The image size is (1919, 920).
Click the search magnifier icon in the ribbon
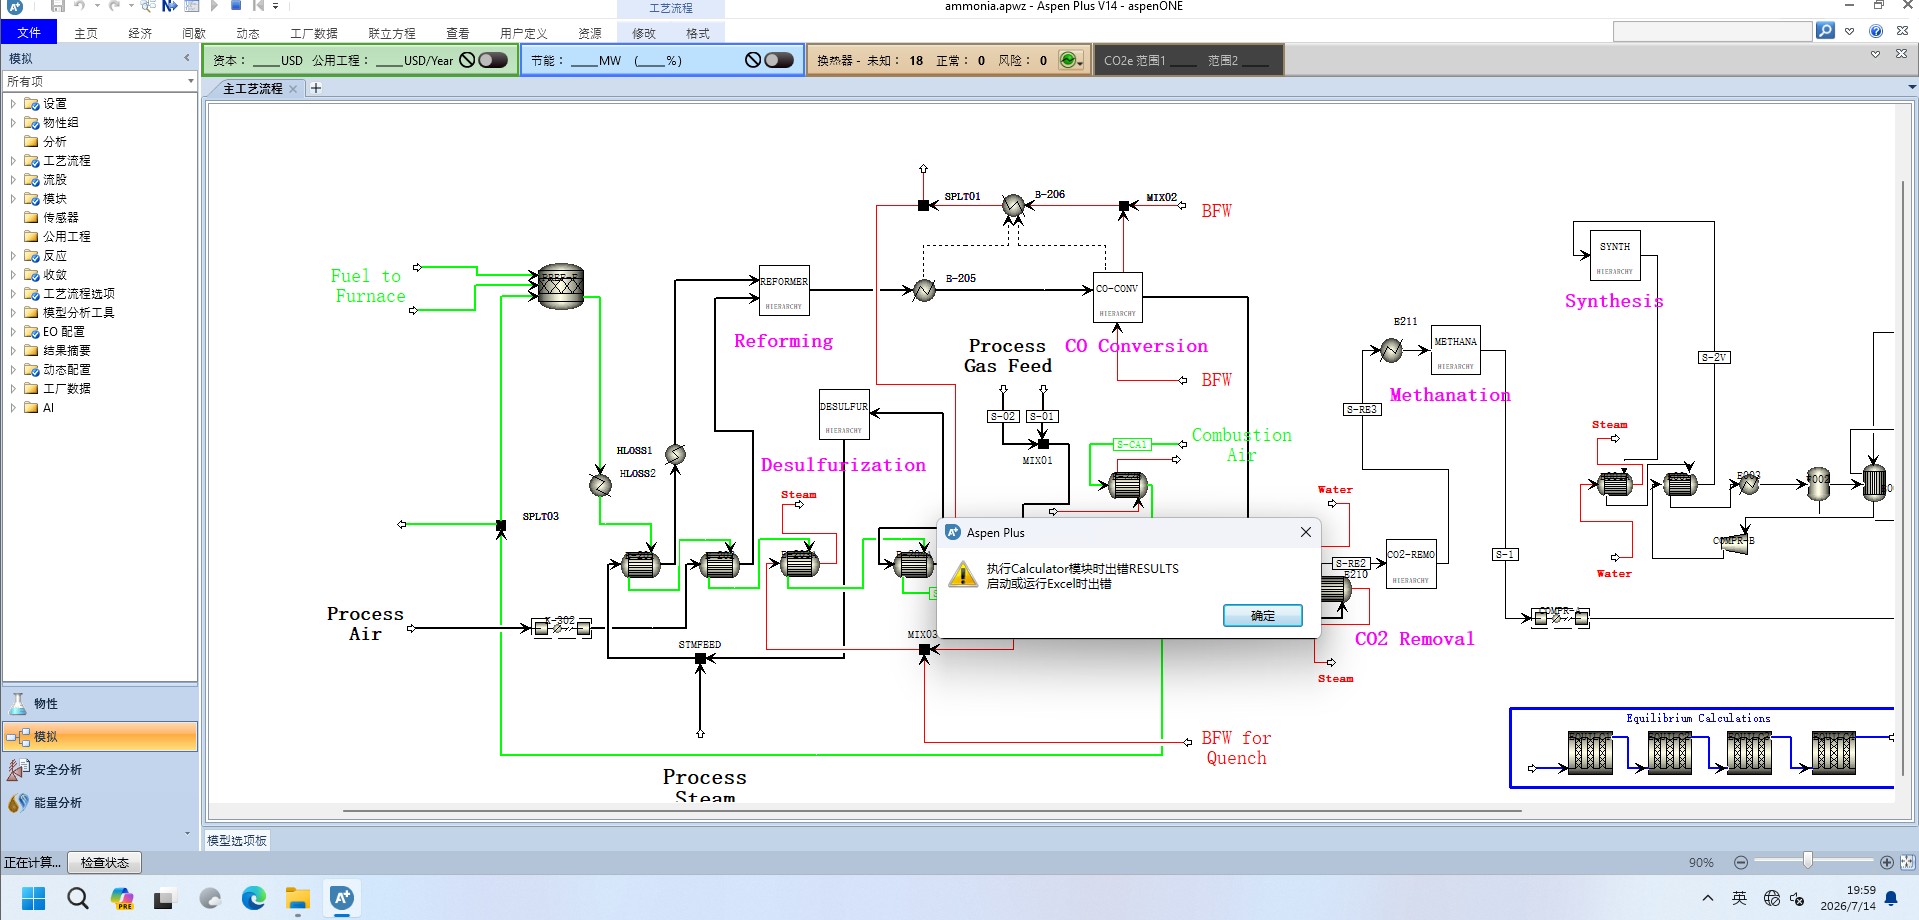click(x=1825, y=31)
